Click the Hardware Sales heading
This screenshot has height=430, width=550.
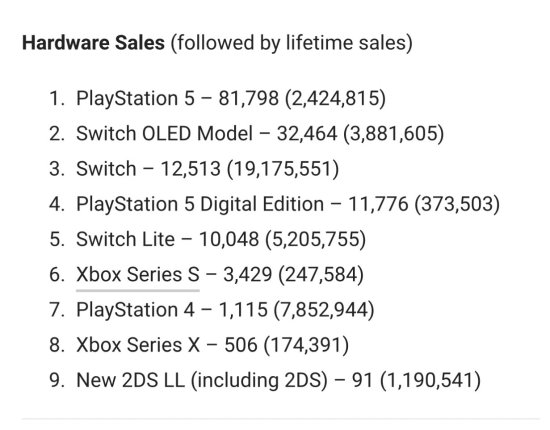point(93,43)
